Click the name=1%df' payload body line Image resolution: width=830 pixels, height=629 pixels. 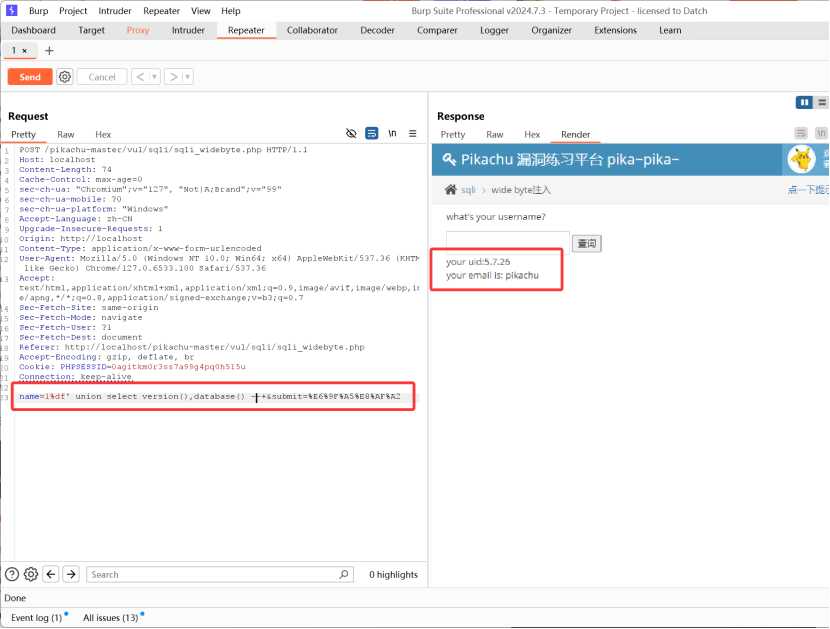click(210, 396)
